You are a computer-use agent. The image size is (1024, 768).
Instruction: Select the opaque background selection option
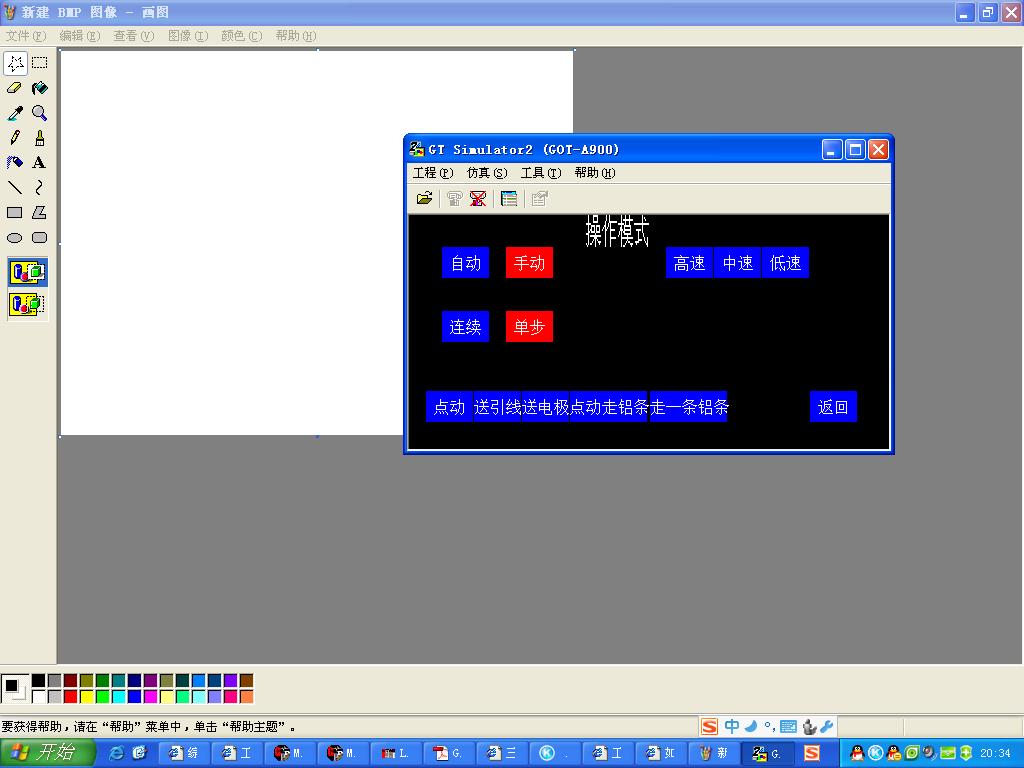(x=27, y=272)
